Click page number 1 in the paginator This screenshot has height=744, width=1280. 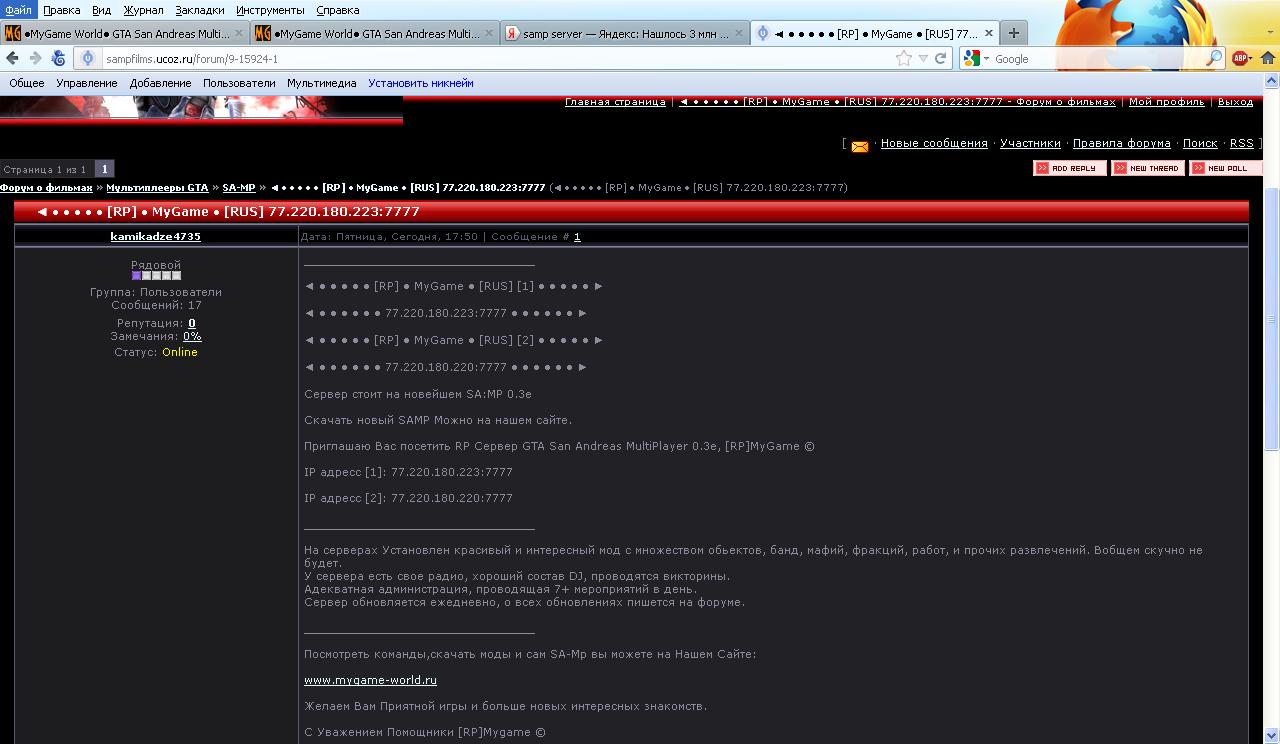104,169
